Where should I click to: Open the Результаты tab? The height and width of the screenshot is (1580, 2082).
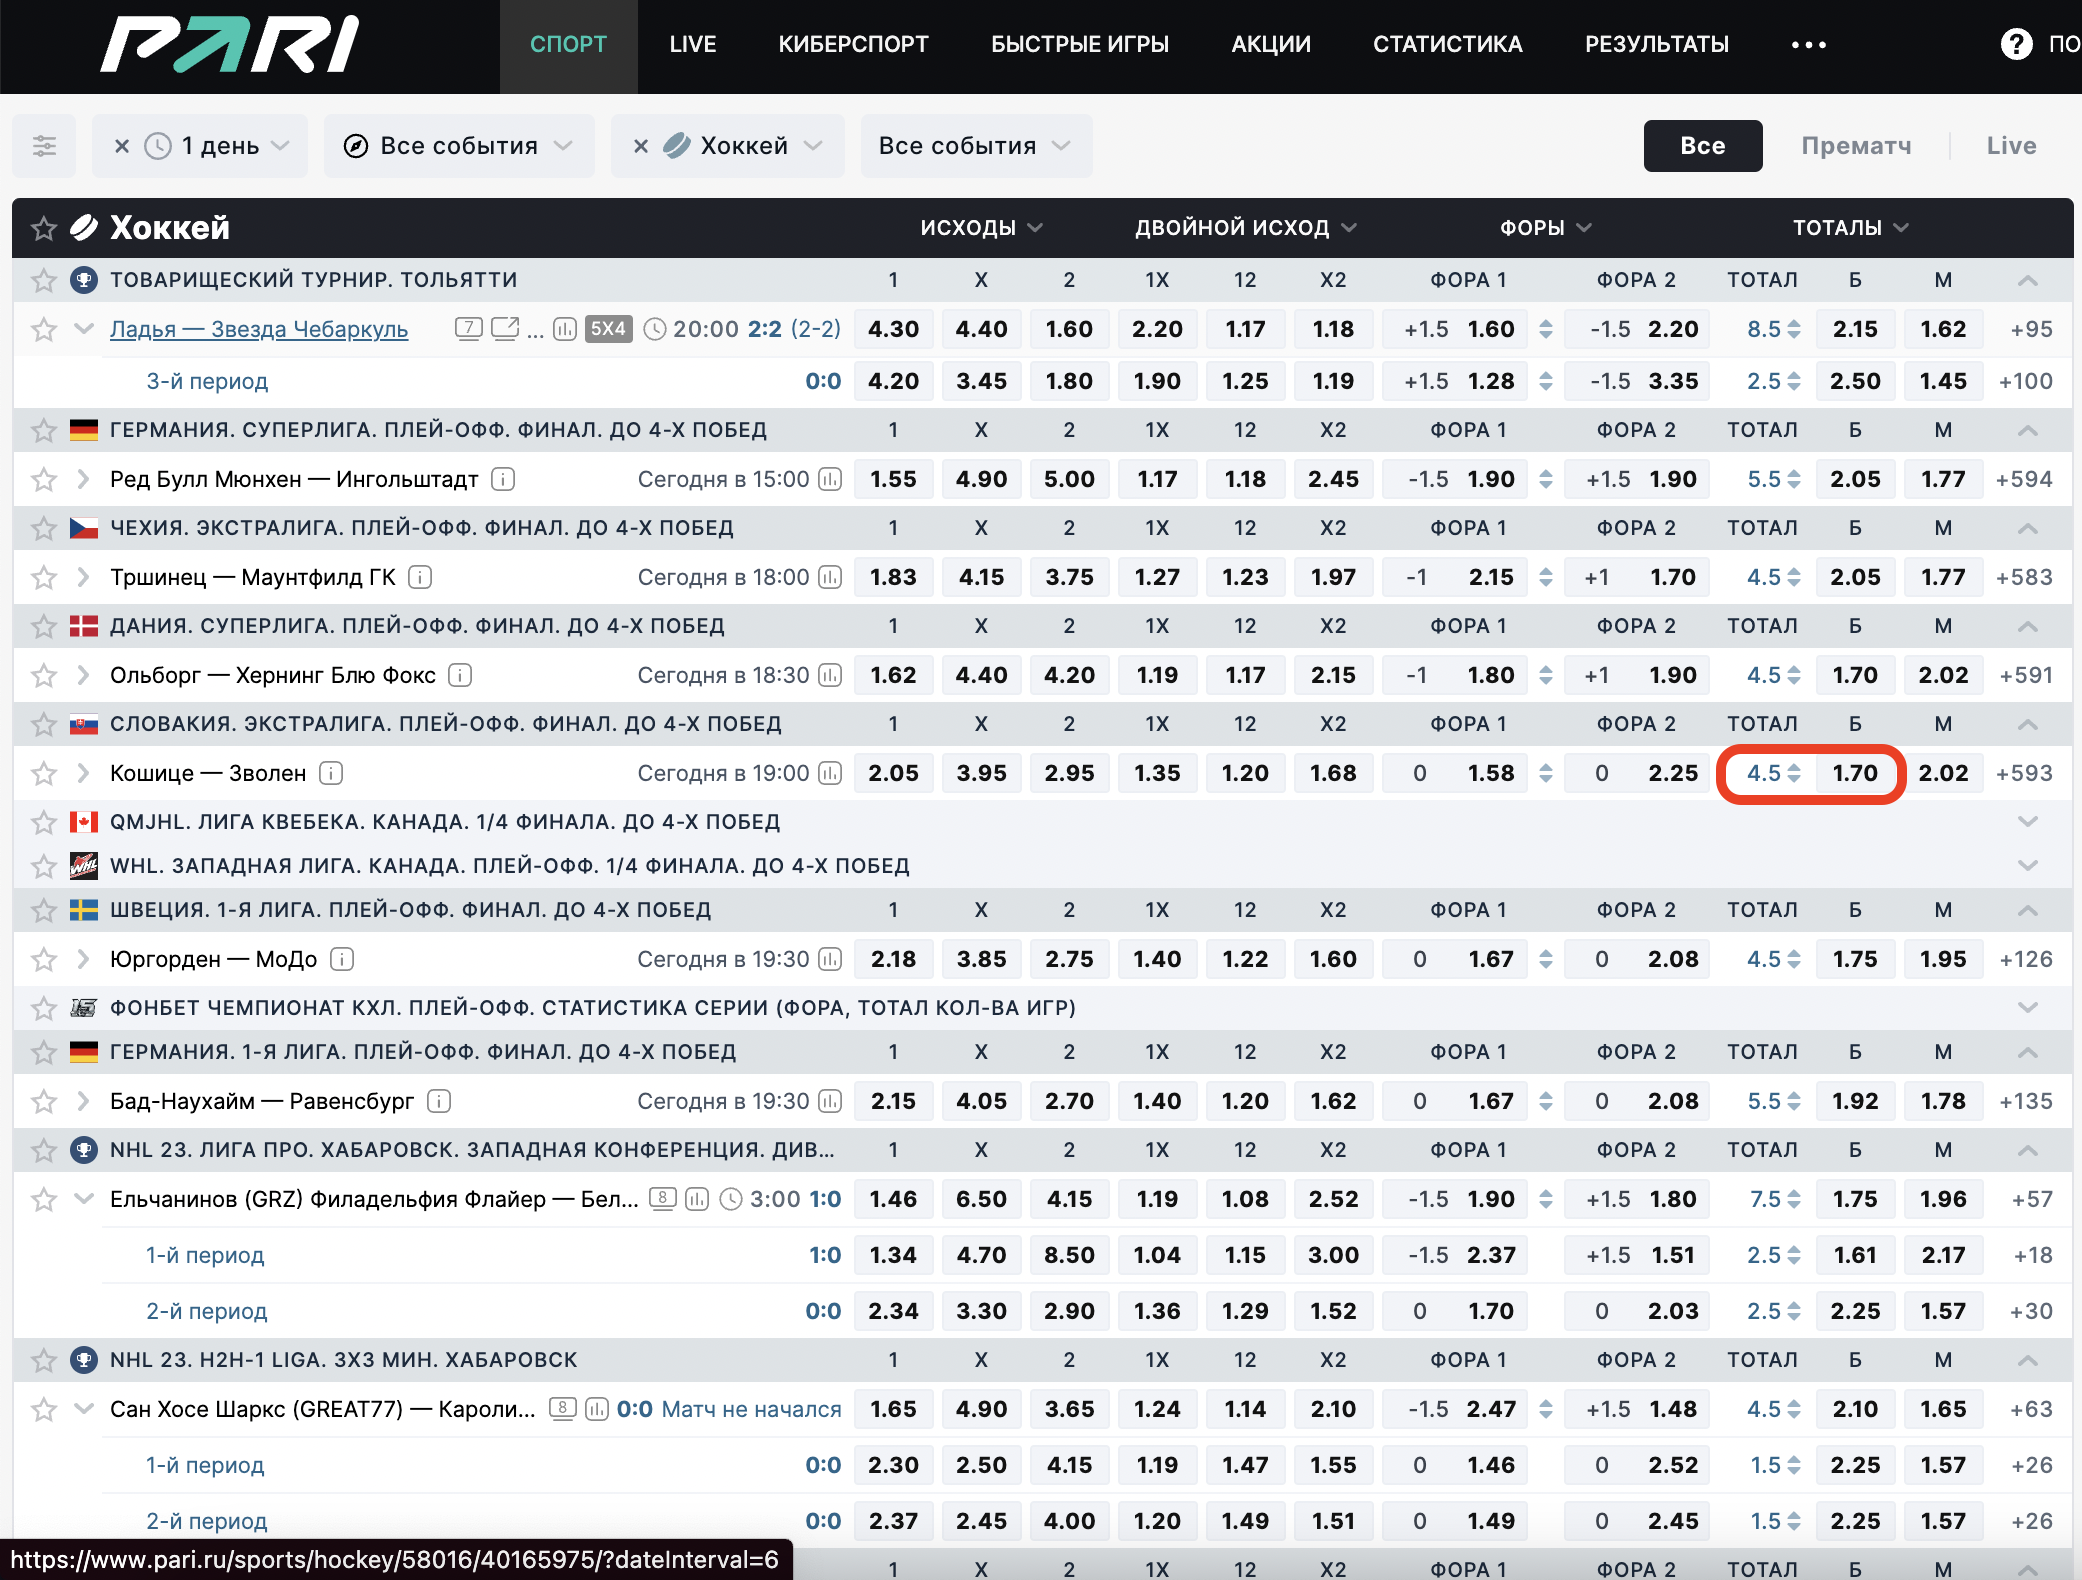pos(1656,44)
